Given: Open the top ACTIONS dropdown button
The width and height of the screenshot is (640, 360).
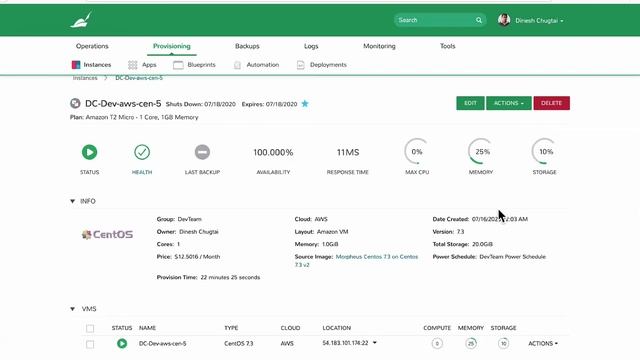Looking at the screenshot, I should 509,103.
